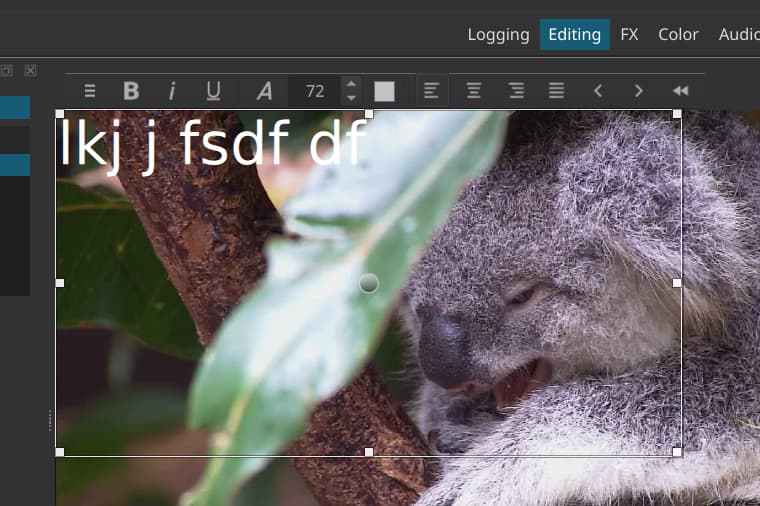Screen dimensions: 760x506
Task: Decrease font size with down arrow
Action: pos(351,98)
